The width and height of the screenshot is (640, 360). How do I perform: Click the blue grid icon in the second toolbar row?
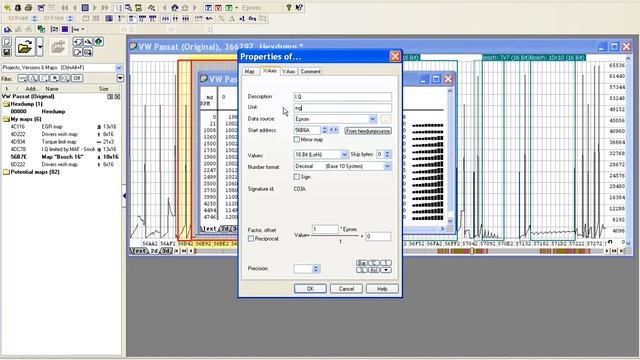click(109, 18)
